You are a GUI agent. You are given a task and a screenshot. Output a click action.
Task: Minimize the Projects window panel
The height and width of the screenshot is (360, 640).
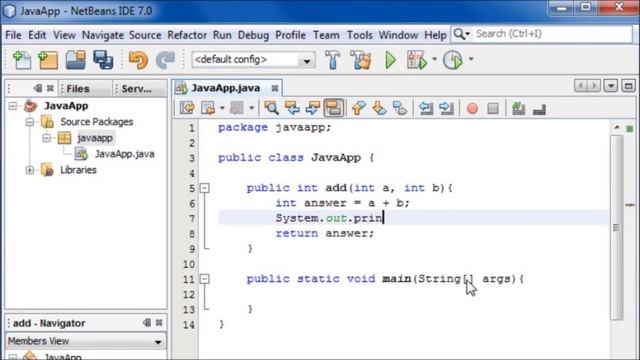pos(38,88)
